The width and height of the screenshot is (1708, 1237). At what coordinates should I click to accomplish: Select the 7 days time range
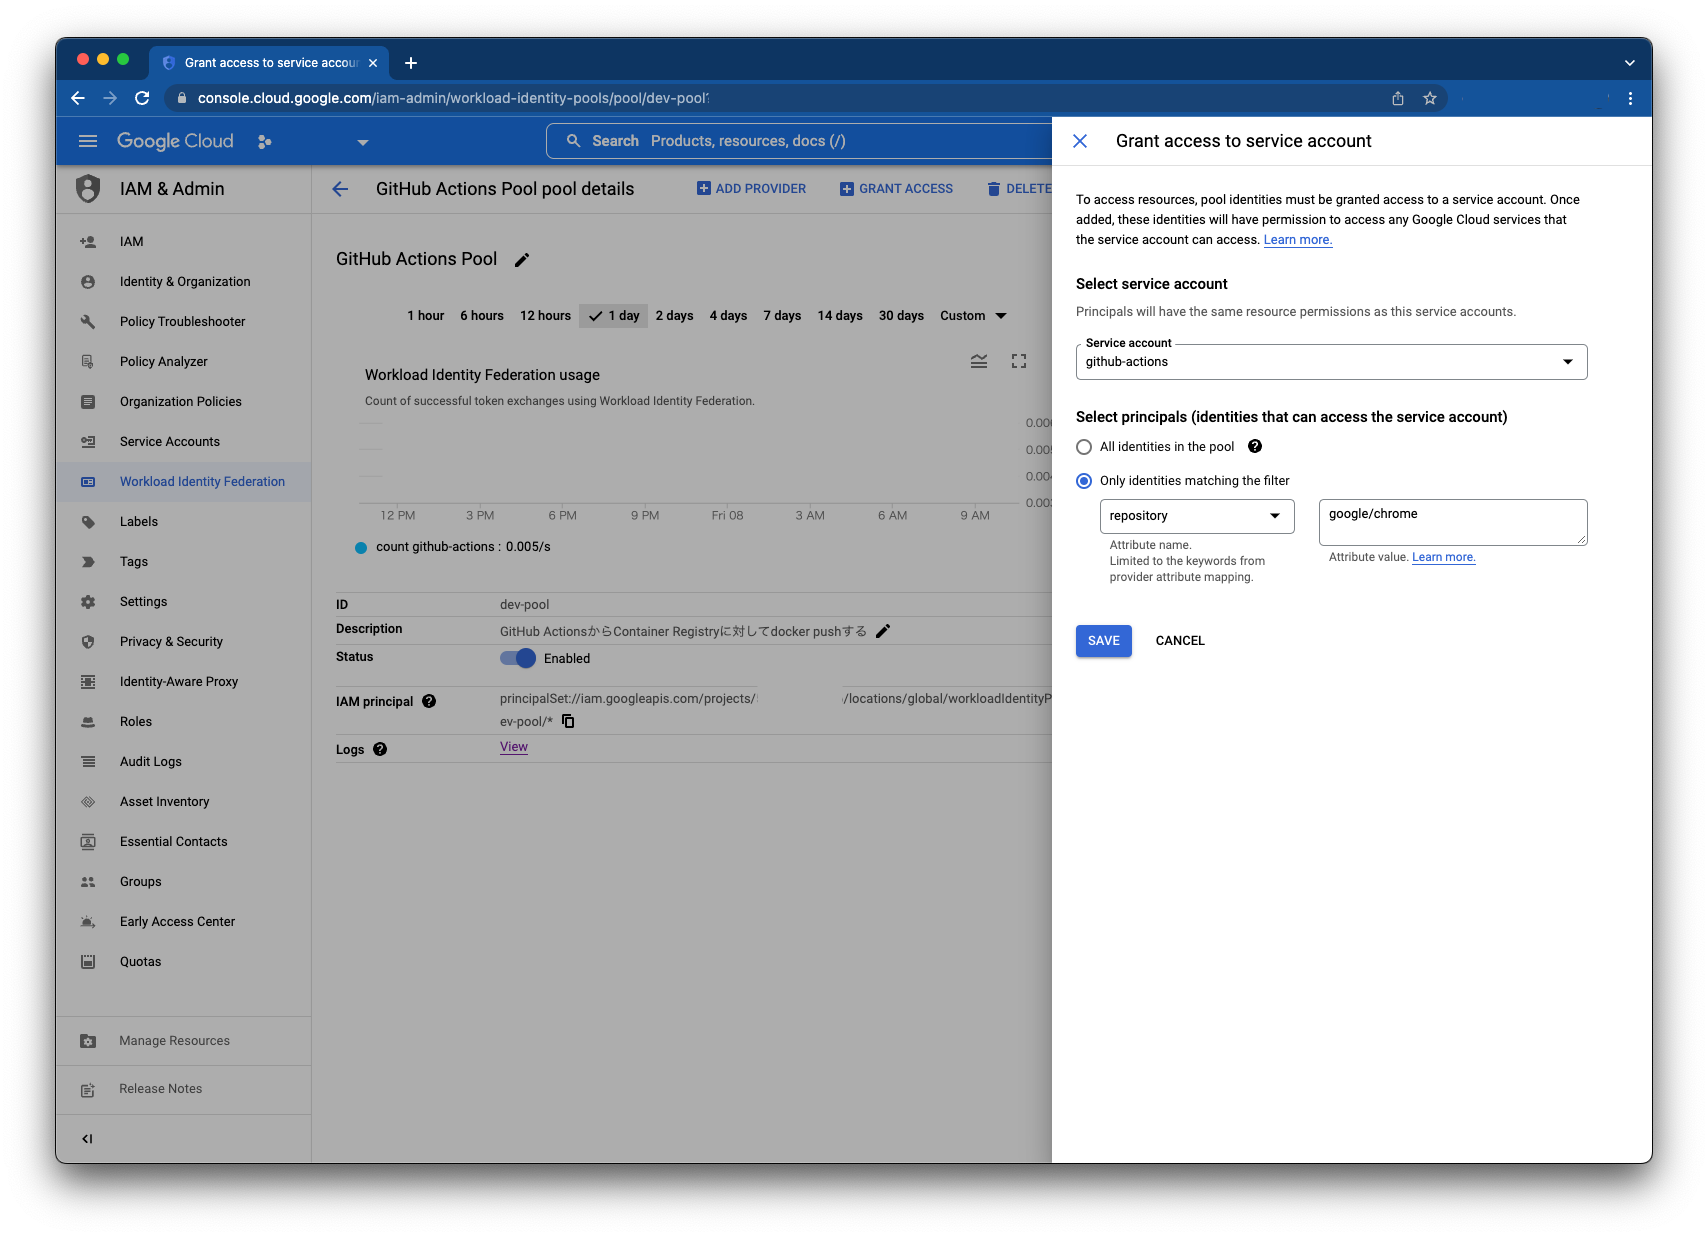pos(782,316)
